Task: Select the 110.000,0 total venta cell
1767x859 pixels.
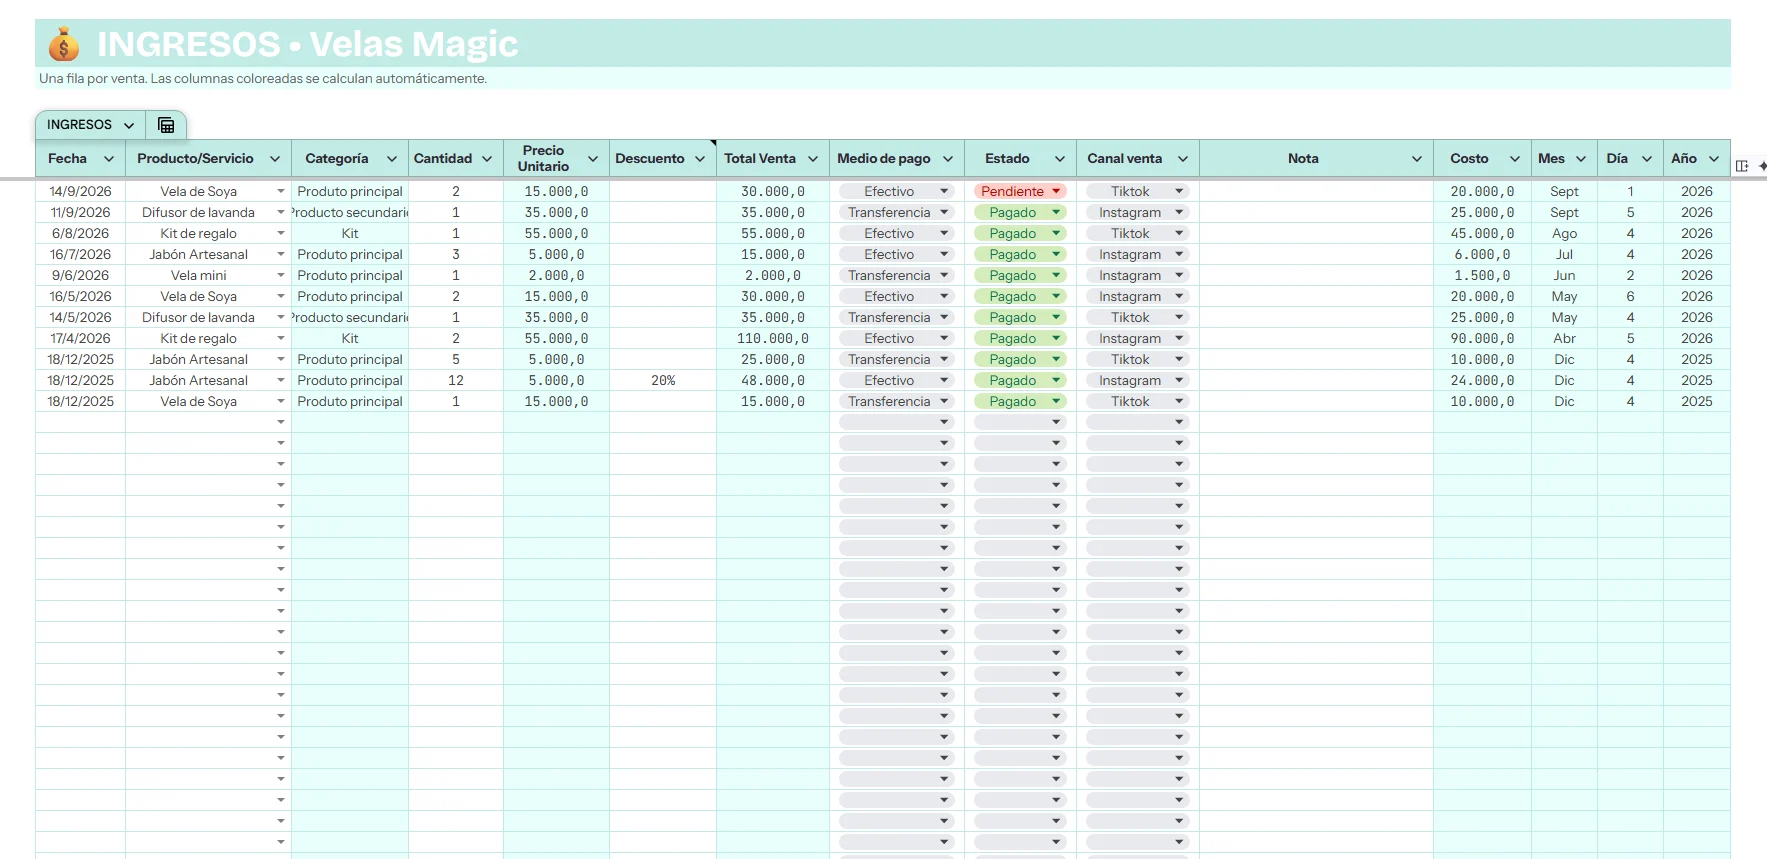Action: [773, 338]
